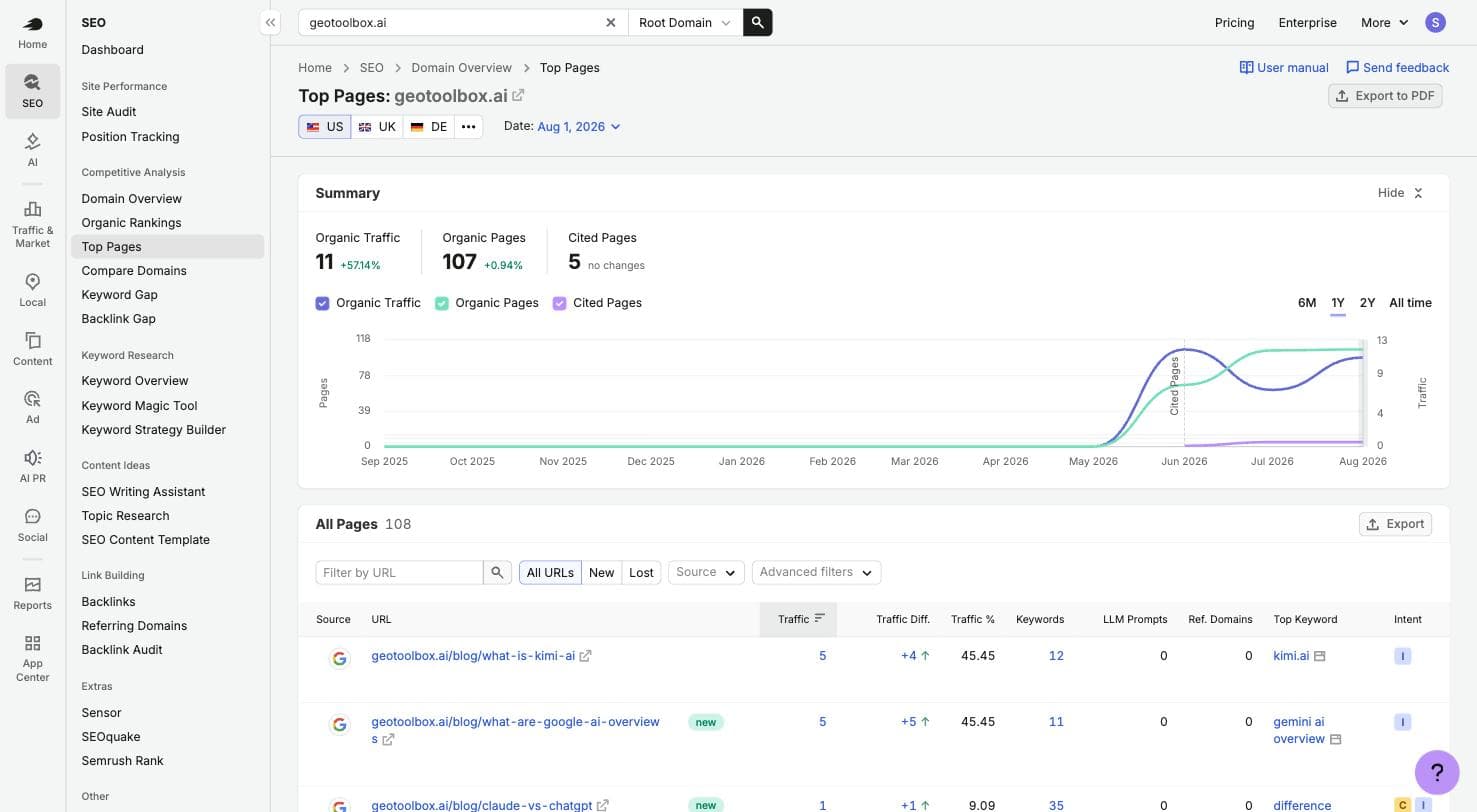Open Backlink Audit in sidebar
The image size is (1477, 812).
point(121,649)
